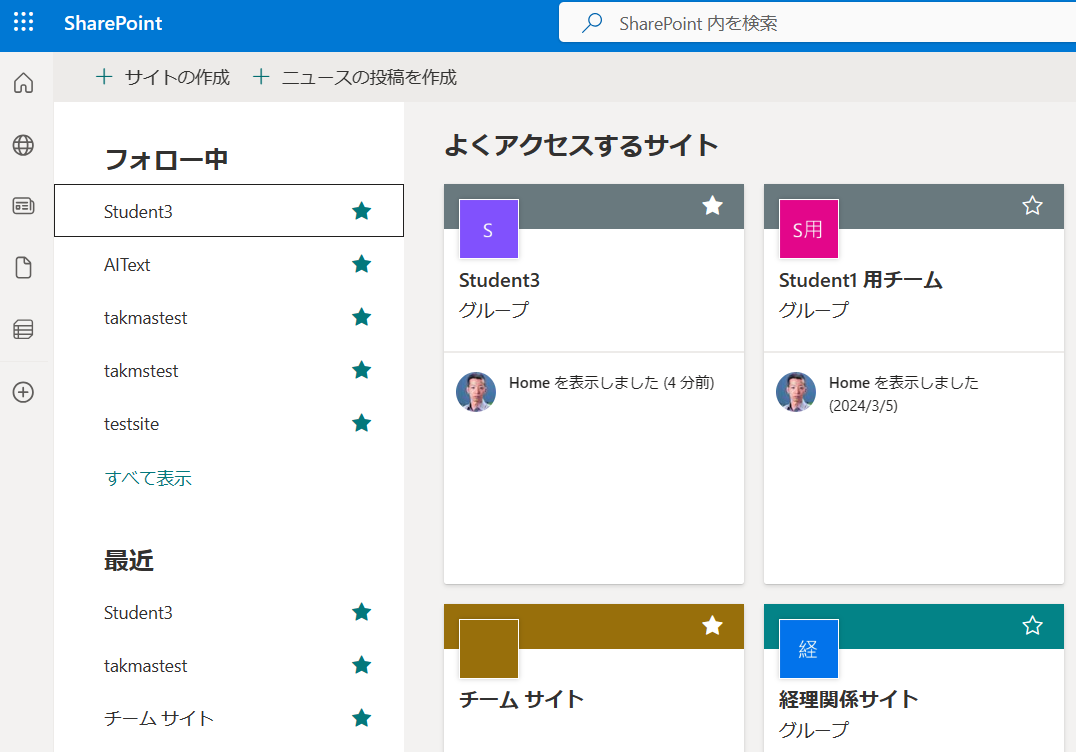1076x752 pixels.
Task: Toggle star beside チーム サイト in 最近 list
Action: click(x=362, y=718)
